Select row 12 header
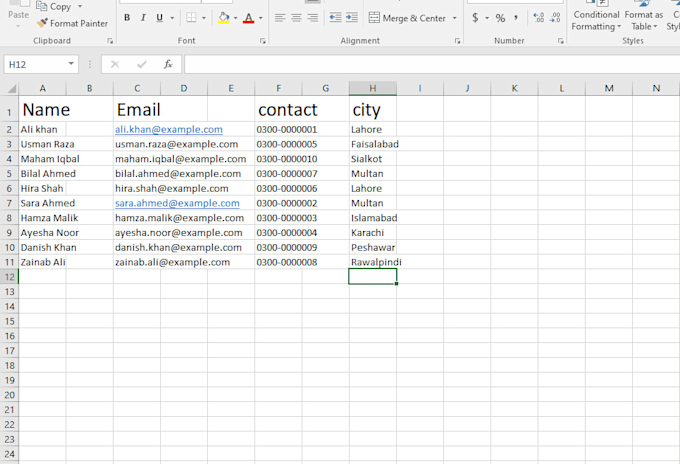Image resolution: width=680 pixels, height=464 pixels. [10, 277]
